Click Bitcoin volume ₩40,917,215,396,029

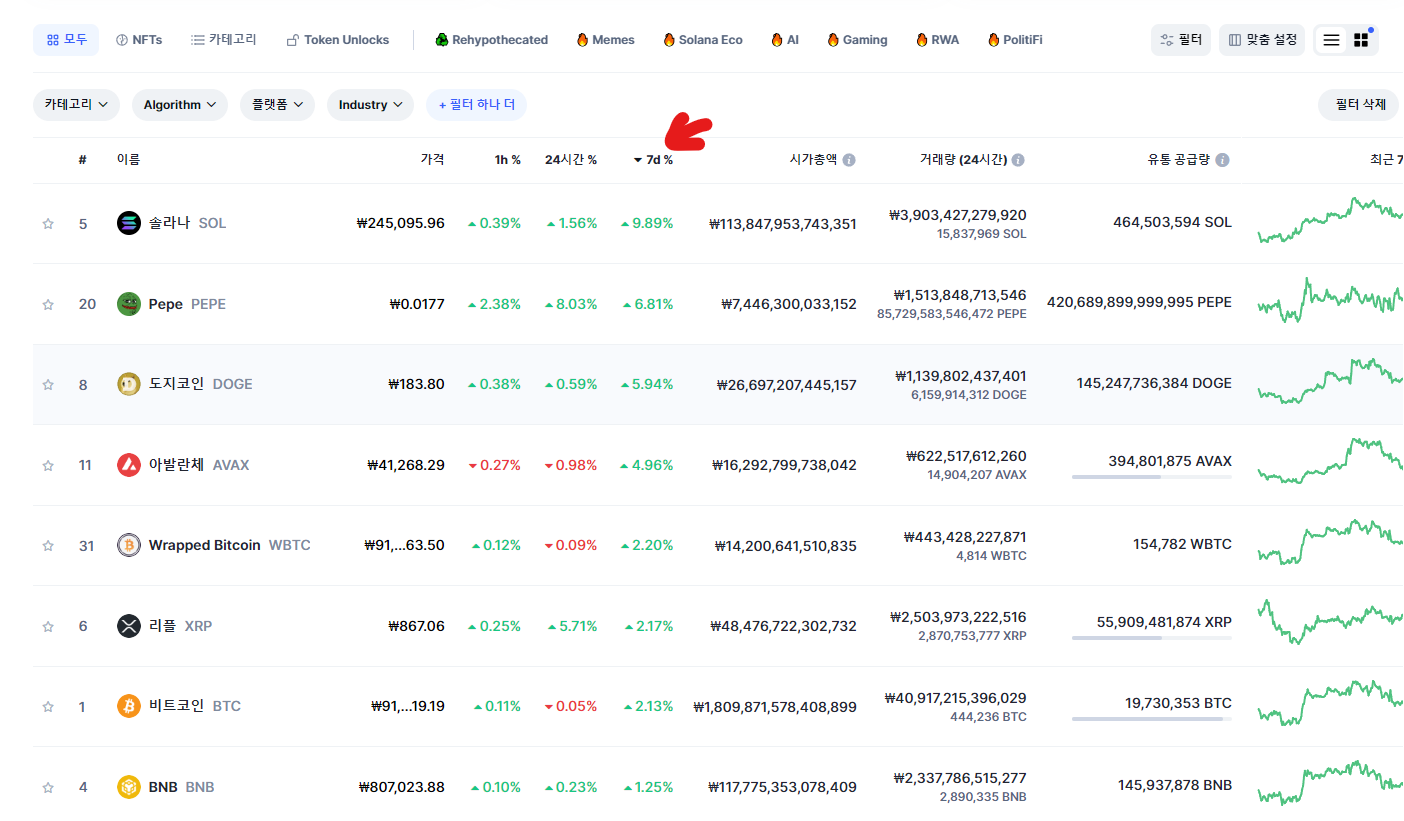955,698
